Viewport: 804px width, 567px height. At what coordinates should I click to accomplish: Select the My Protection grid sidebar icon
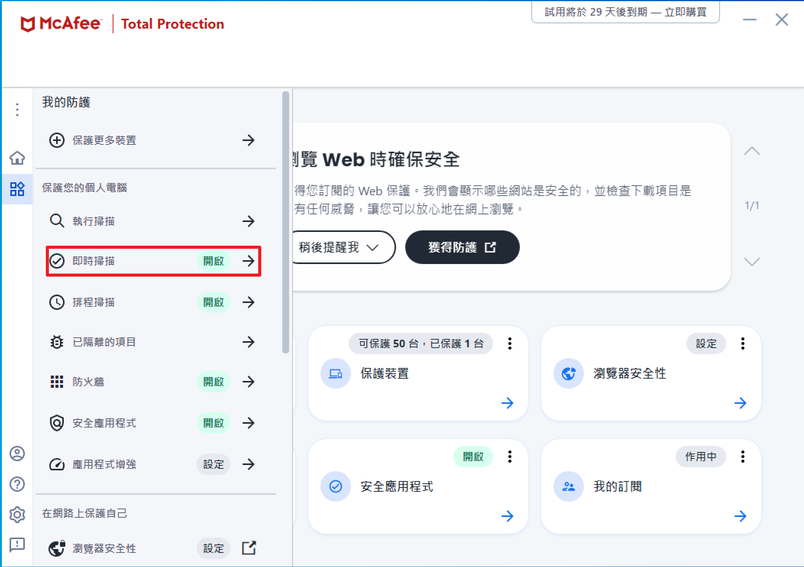pos(17,189)
